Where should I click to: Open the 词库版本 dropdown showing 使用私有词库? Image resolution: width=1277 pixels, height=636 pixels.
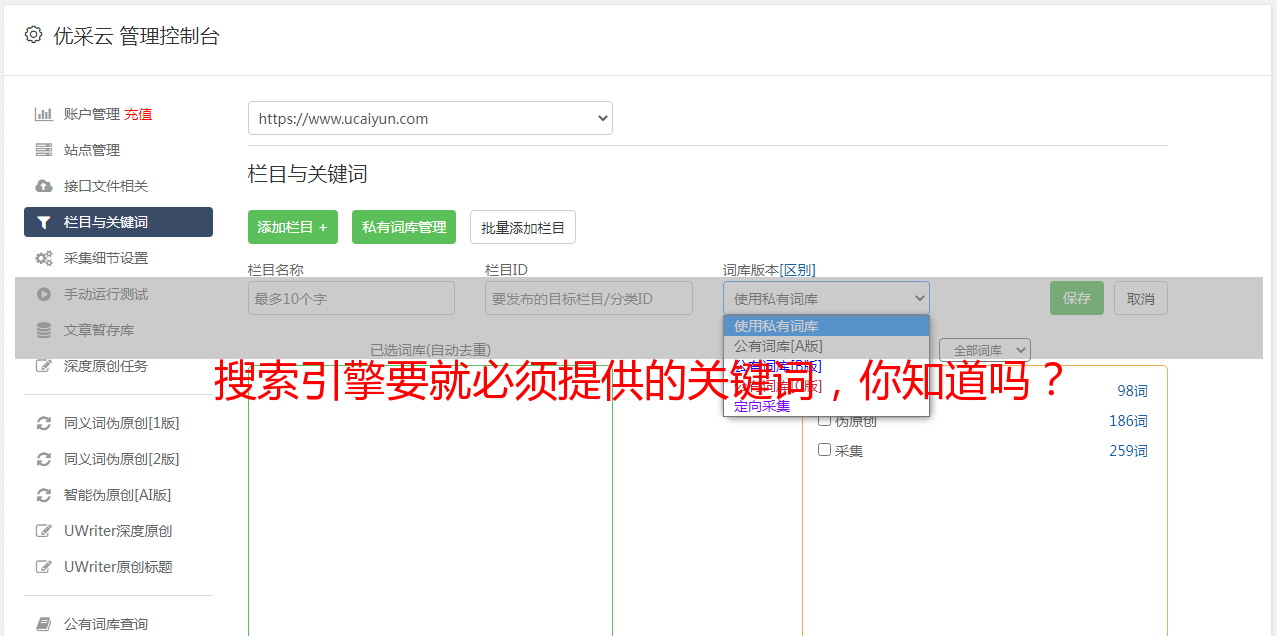click(826, 298)
